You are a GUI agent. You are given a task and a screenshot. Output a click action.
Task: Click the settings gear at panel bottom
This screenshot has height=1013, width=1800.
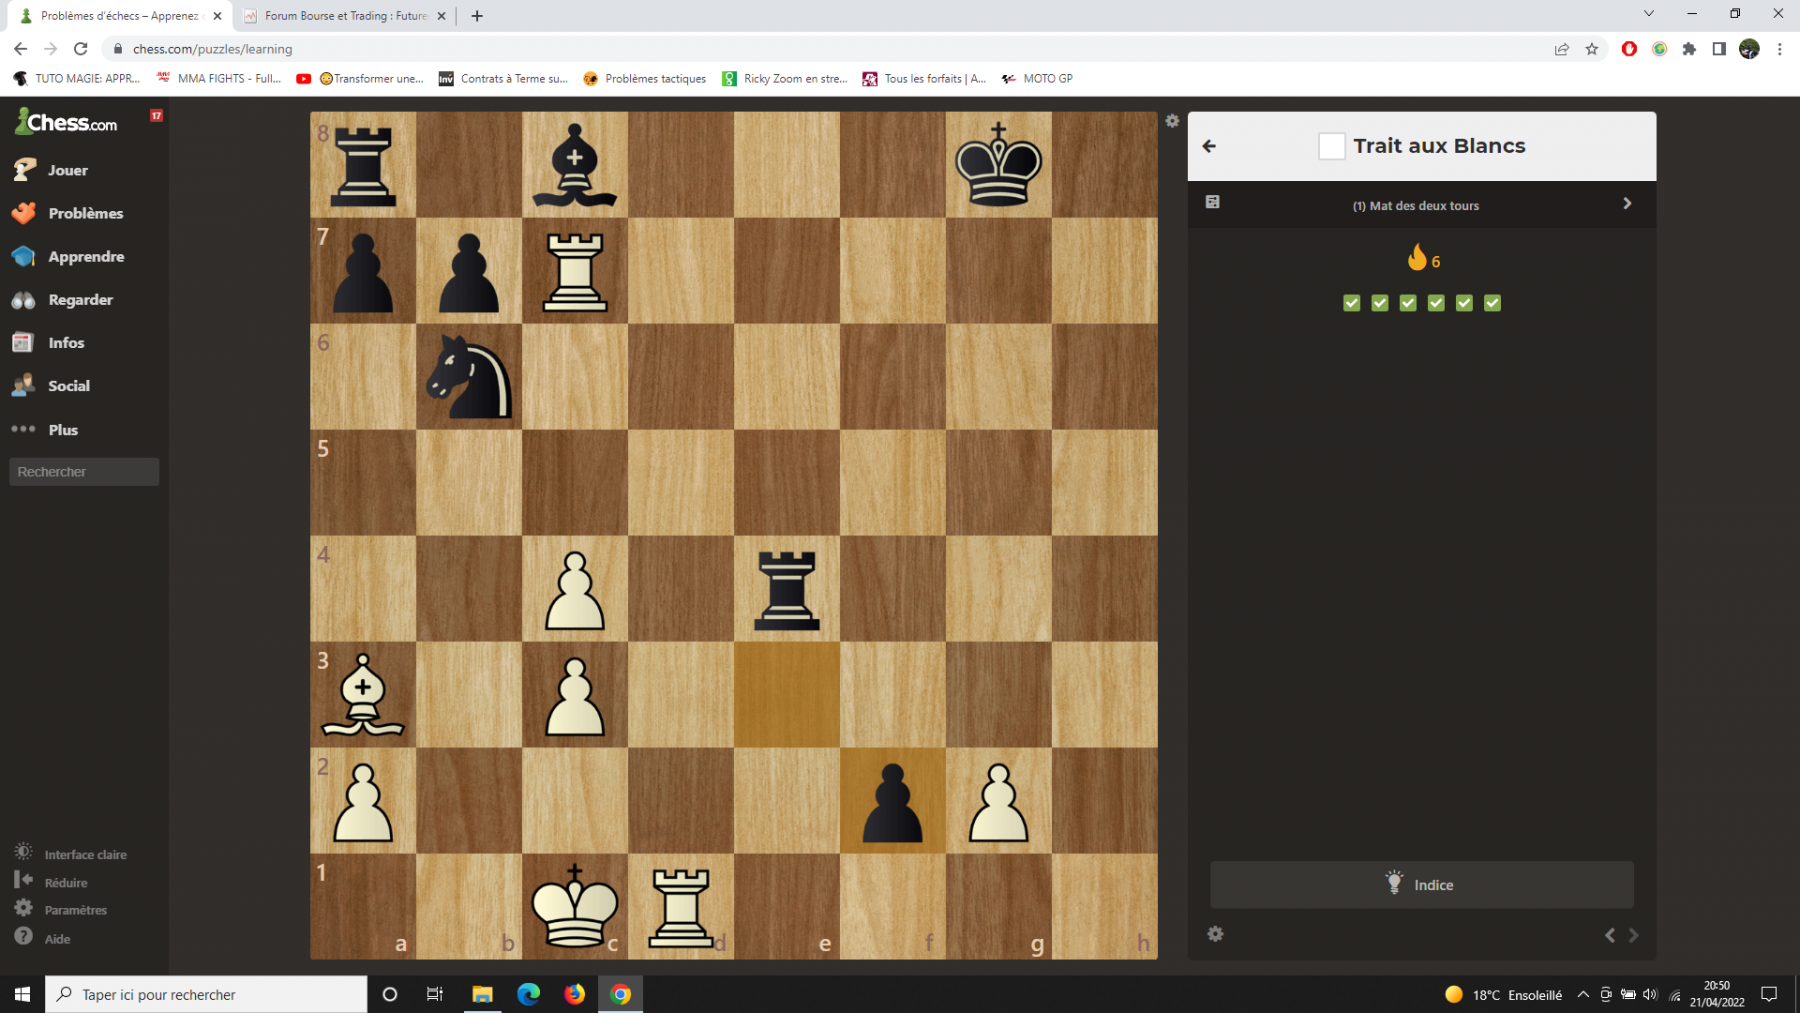(x=1215, y=934)
